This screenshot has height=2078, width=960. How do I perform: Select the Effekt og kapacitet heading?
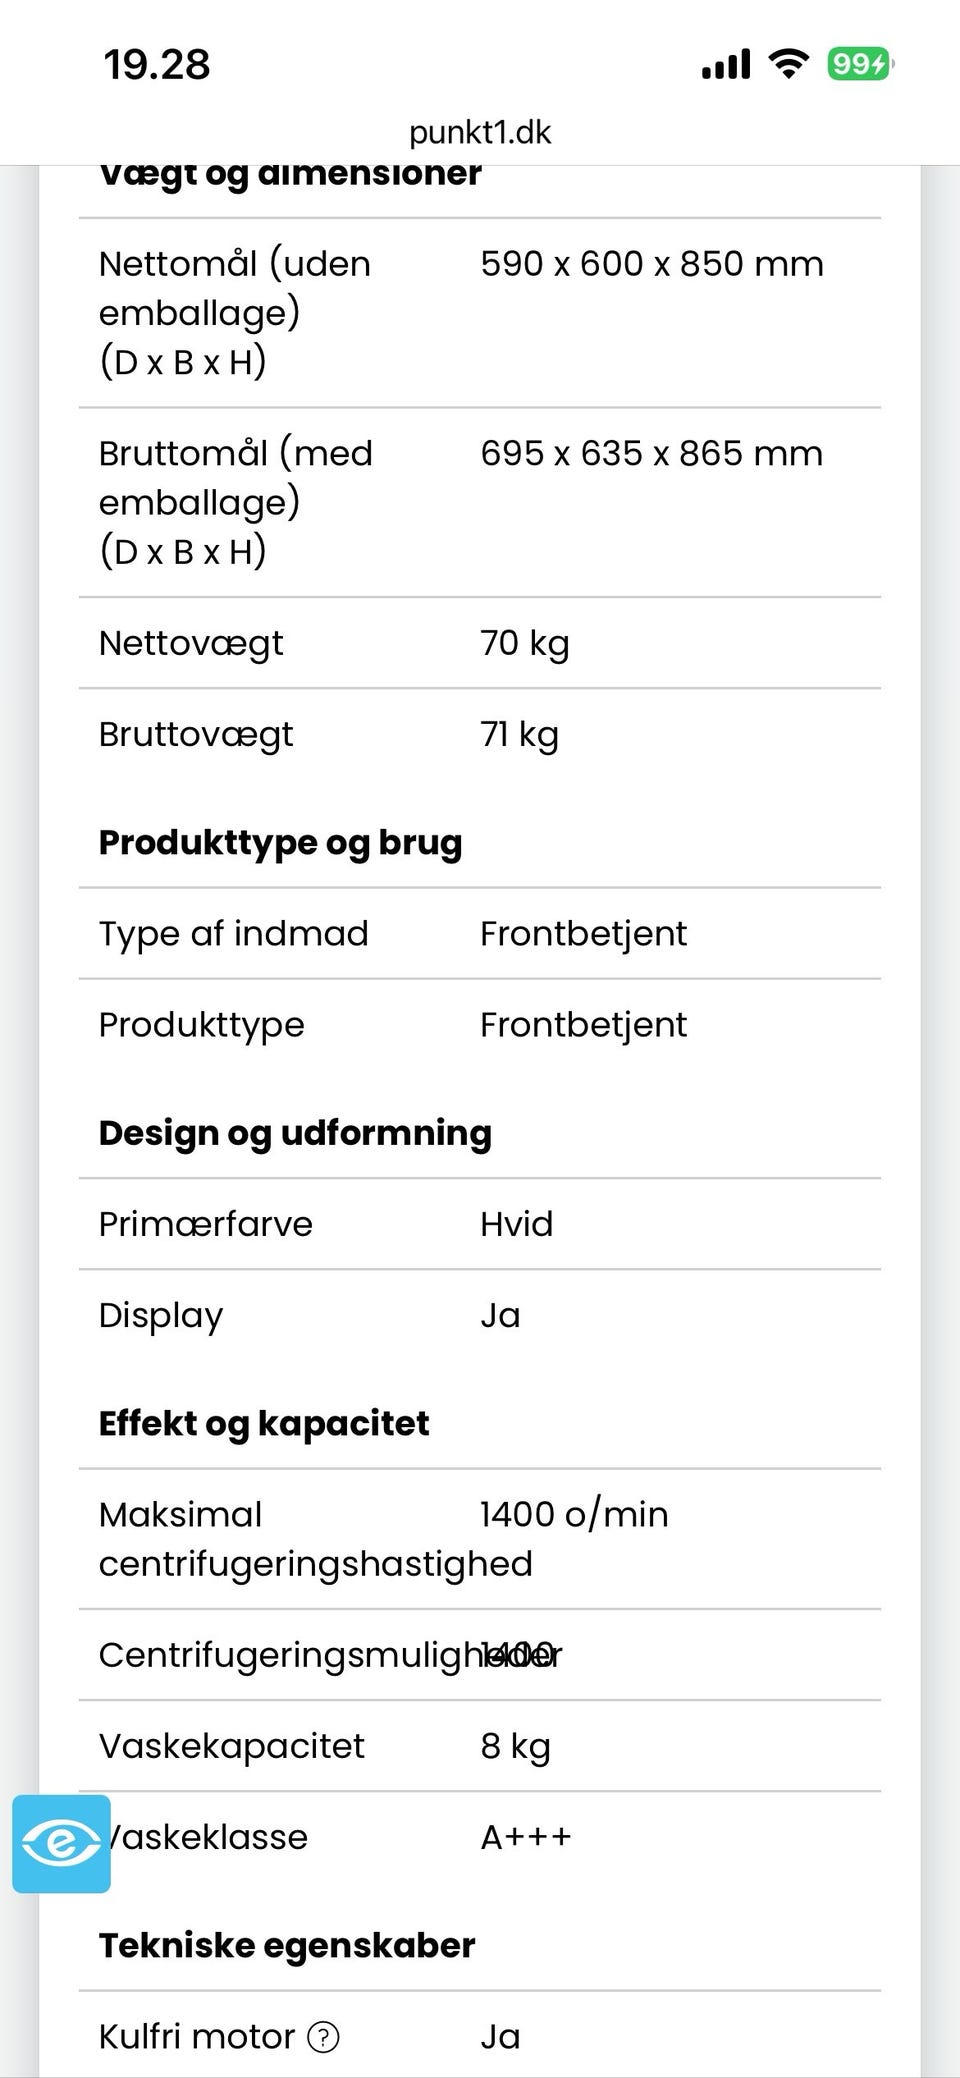point(264,1423)
